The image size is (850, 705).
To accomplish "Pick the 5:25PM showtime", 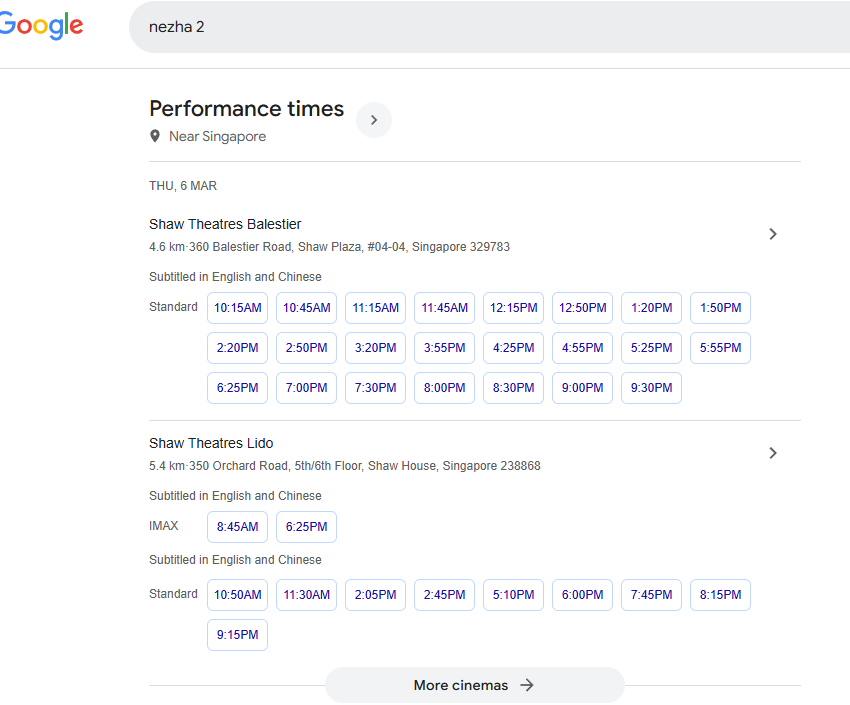I will 651,348.
